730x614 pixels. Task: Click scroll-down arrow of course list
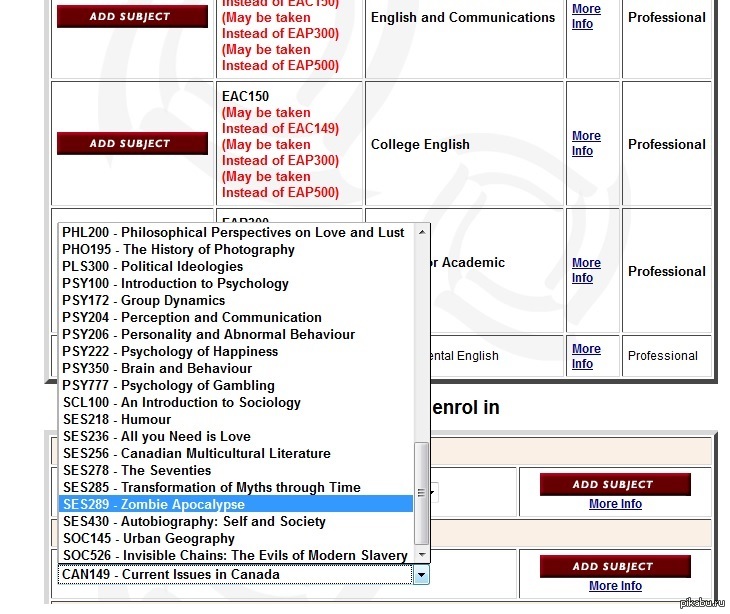pos(421,555)
